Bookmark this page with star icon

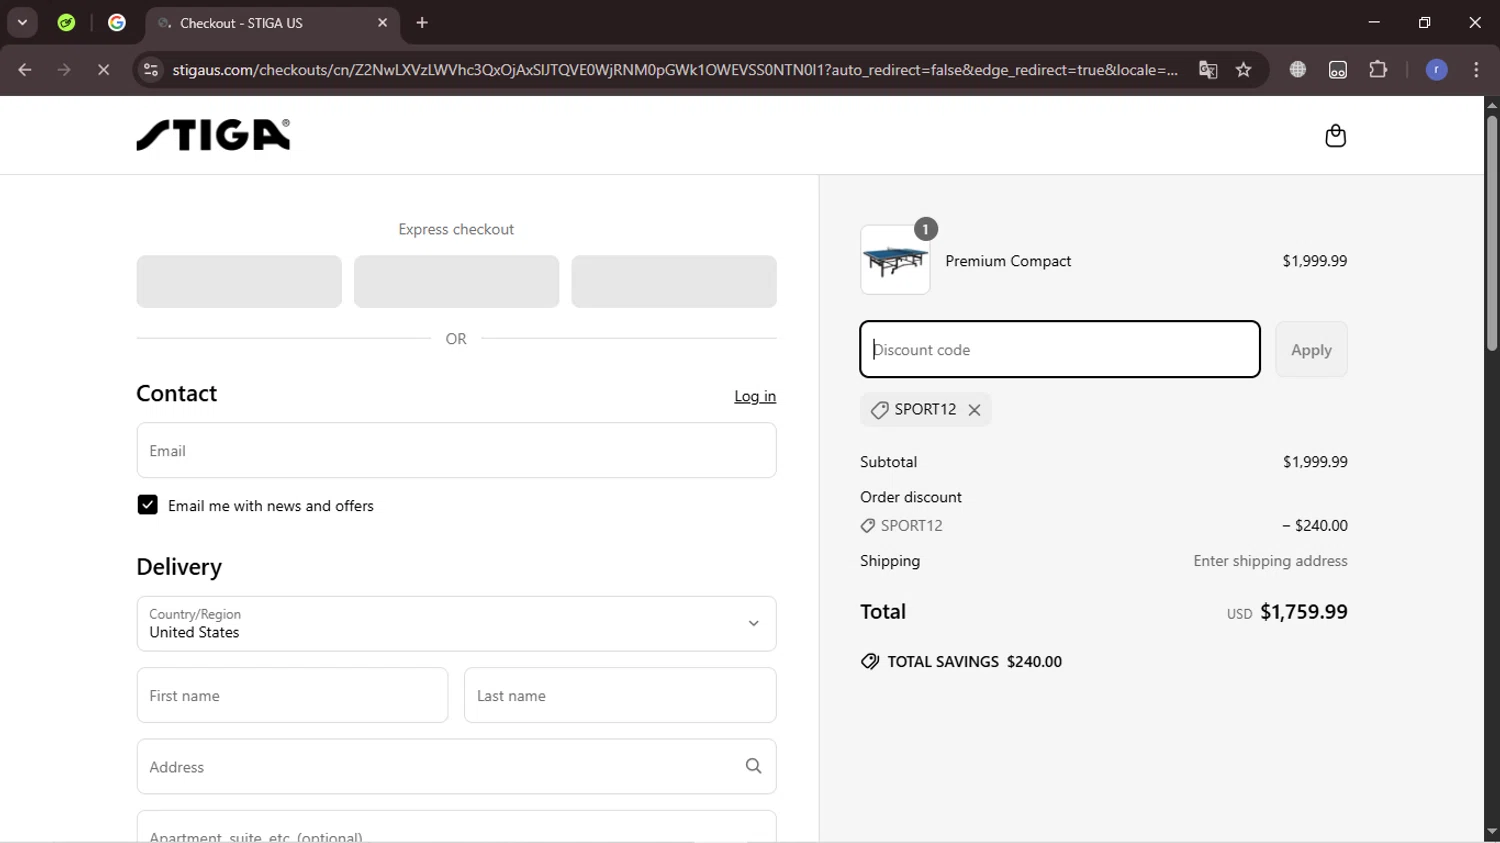point(1244,70)
